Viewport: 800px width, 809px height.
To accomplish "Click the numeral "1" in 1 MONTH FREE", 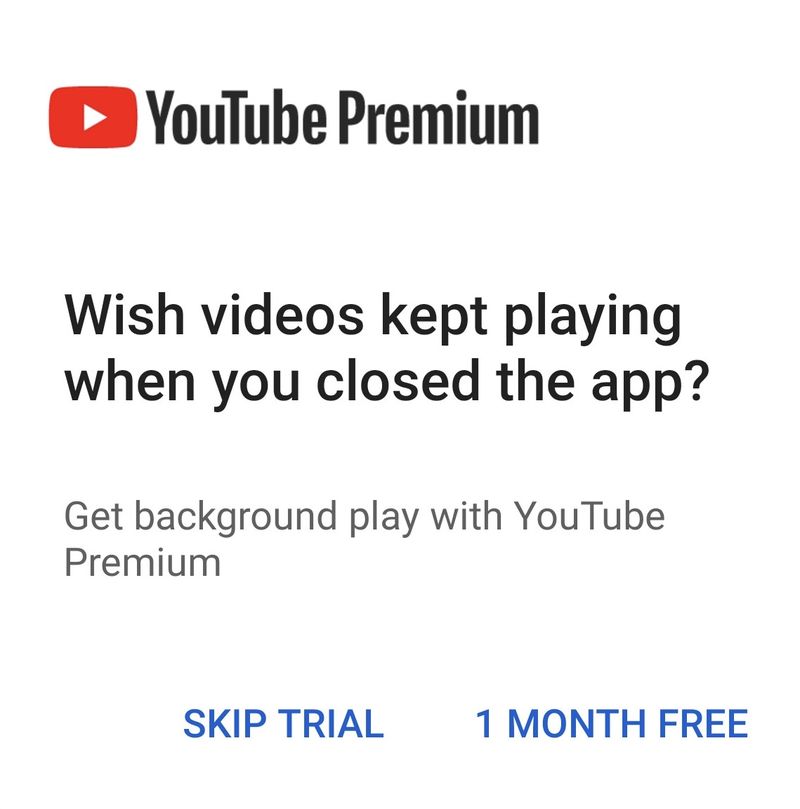I will 484,724.
